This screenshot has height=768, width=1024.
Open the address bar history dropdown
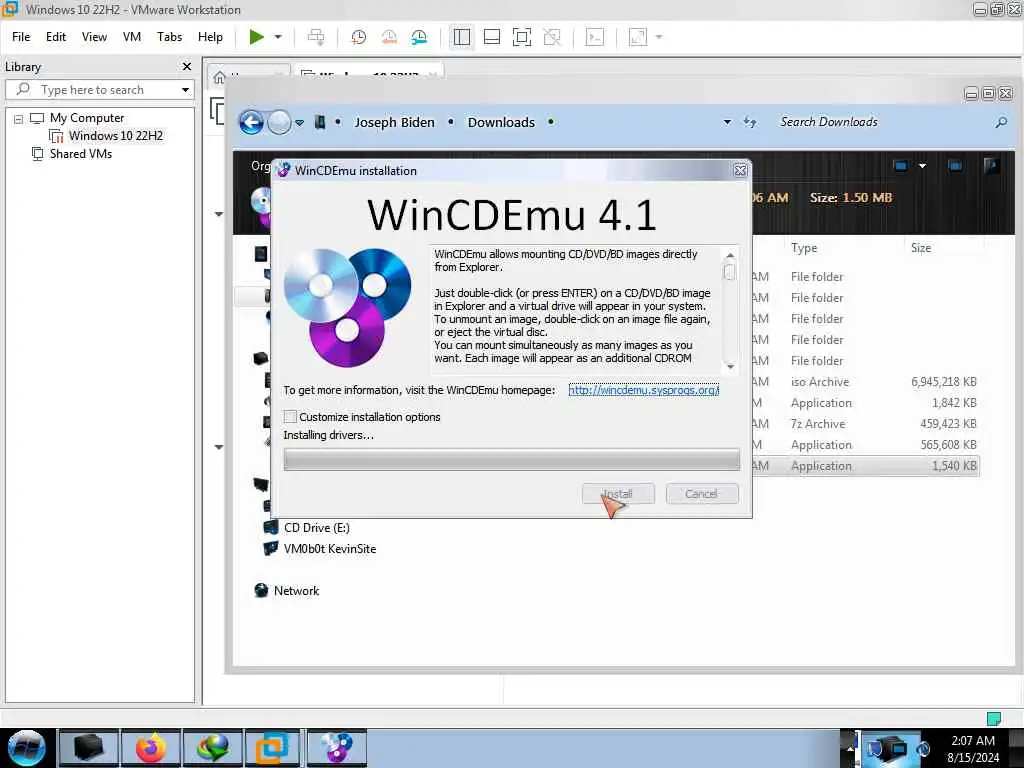(x=728, y=122)
